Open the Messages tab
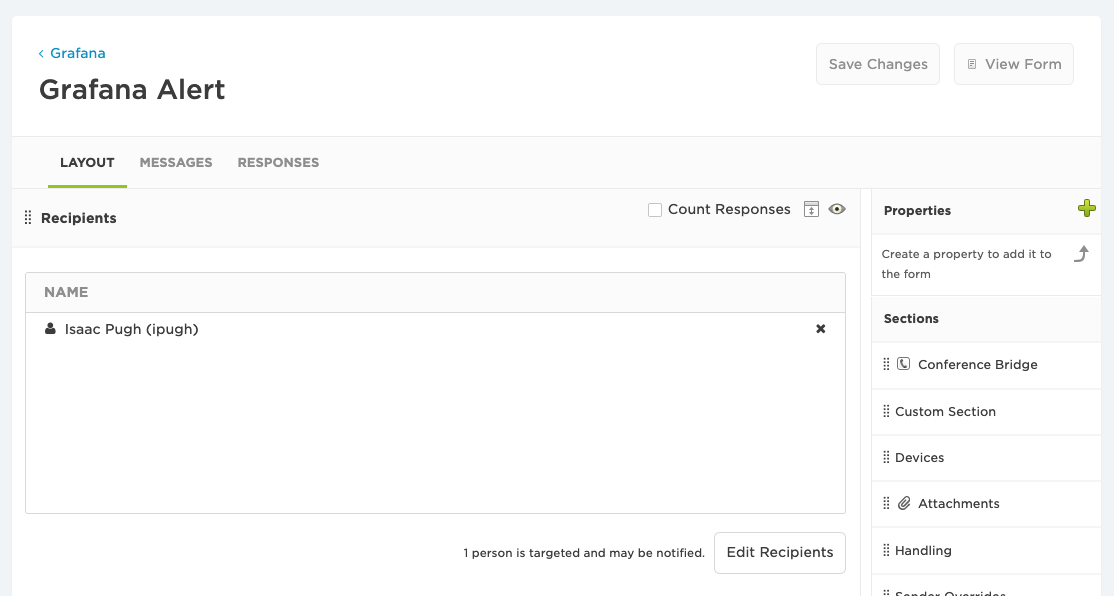The height and width of the screenshot is (596, 1114). [x=175, y=163]
